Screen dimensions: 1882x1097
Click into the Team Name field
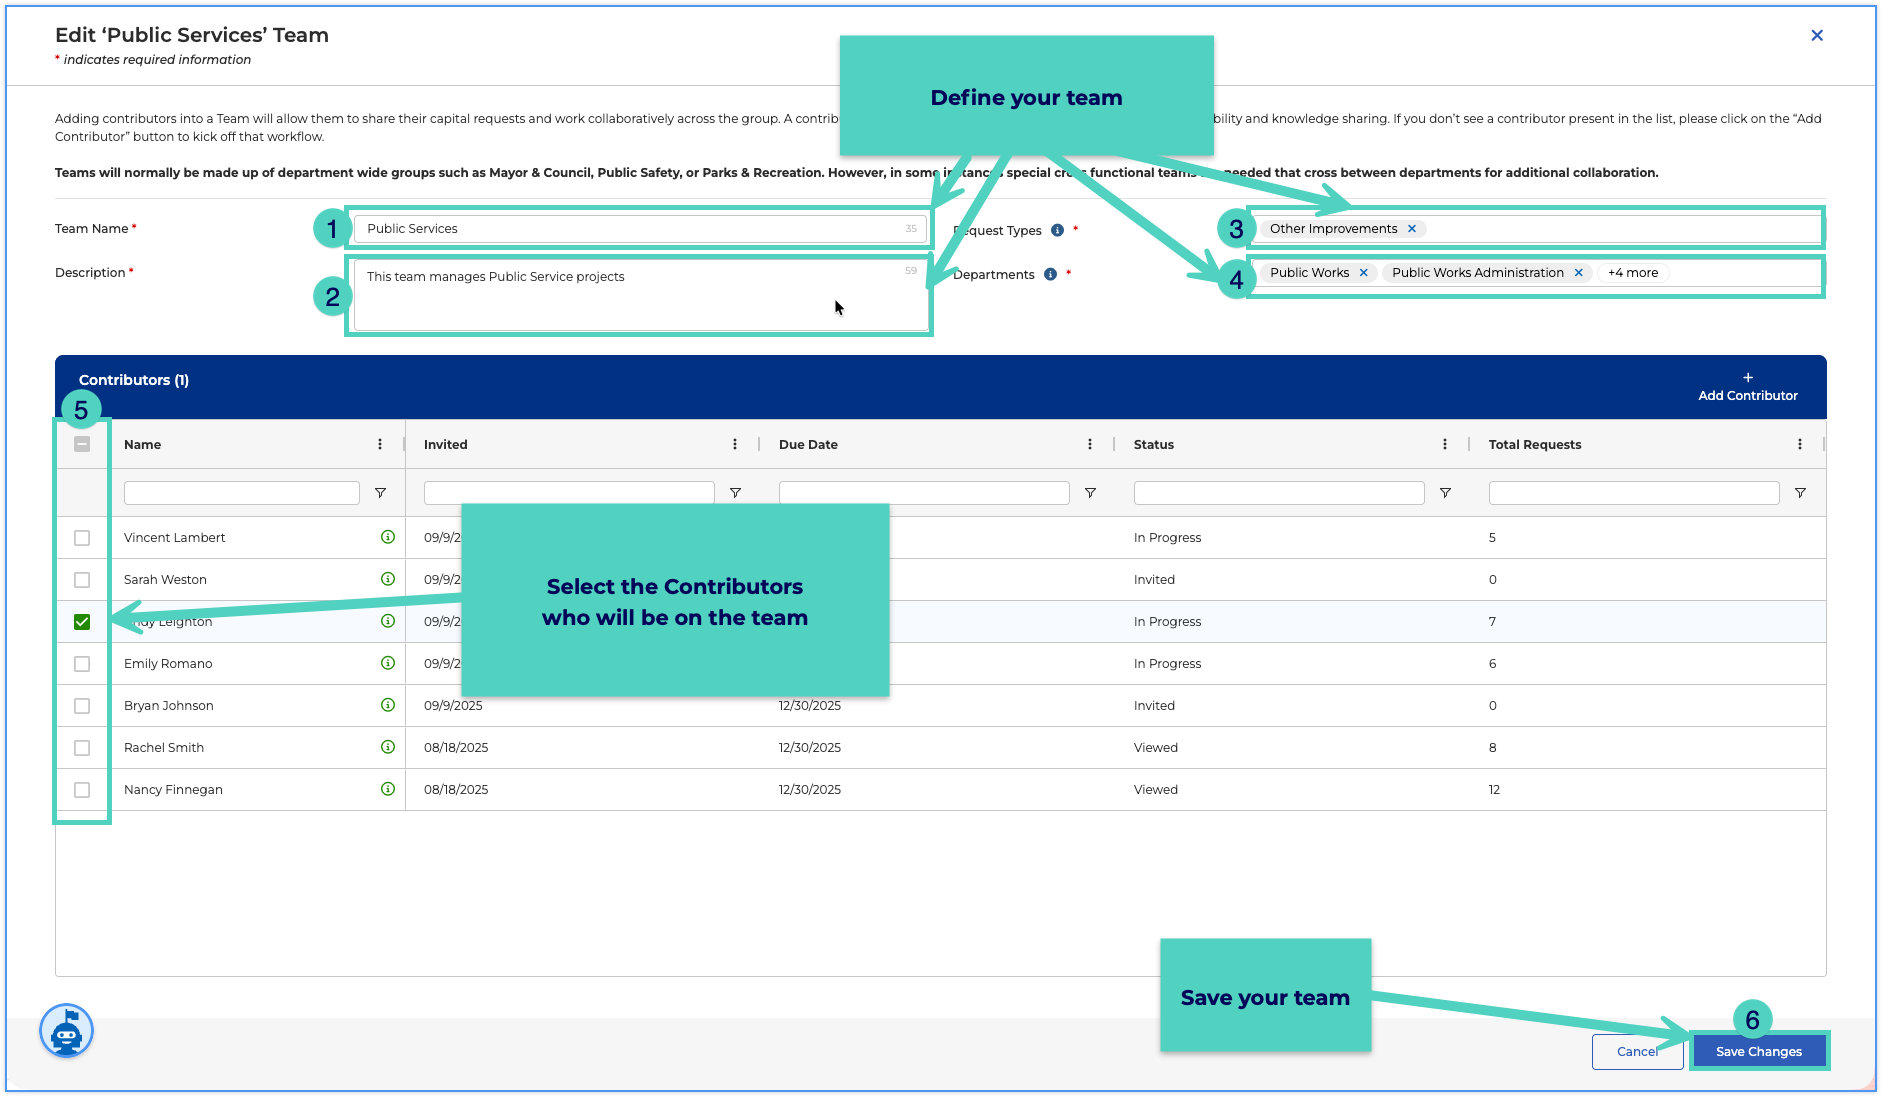pos(640,229)
